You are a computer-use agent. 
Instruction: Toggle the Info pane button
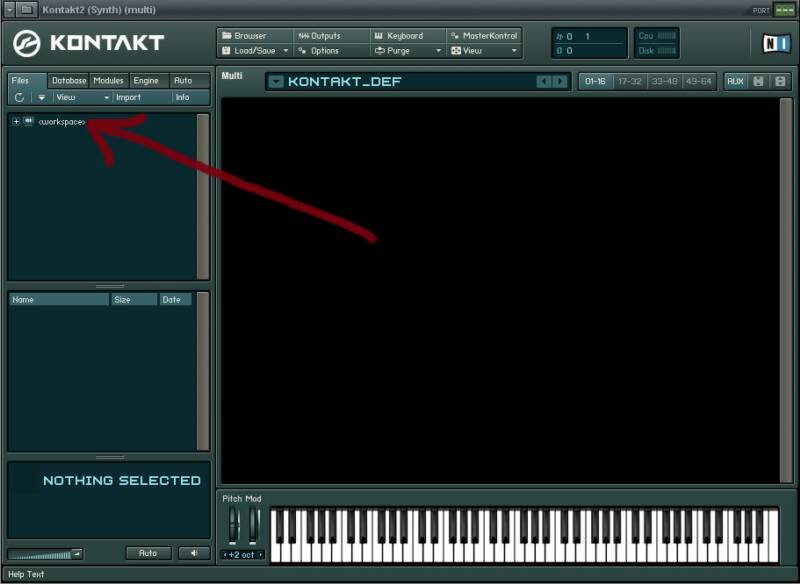(190, 97)
